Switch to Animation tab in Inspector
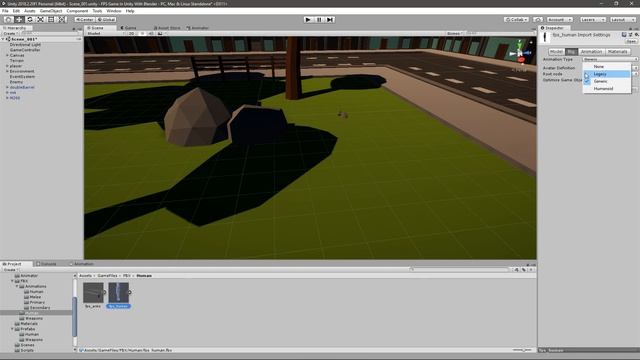The image size is (640, 360). click(591, 51)
